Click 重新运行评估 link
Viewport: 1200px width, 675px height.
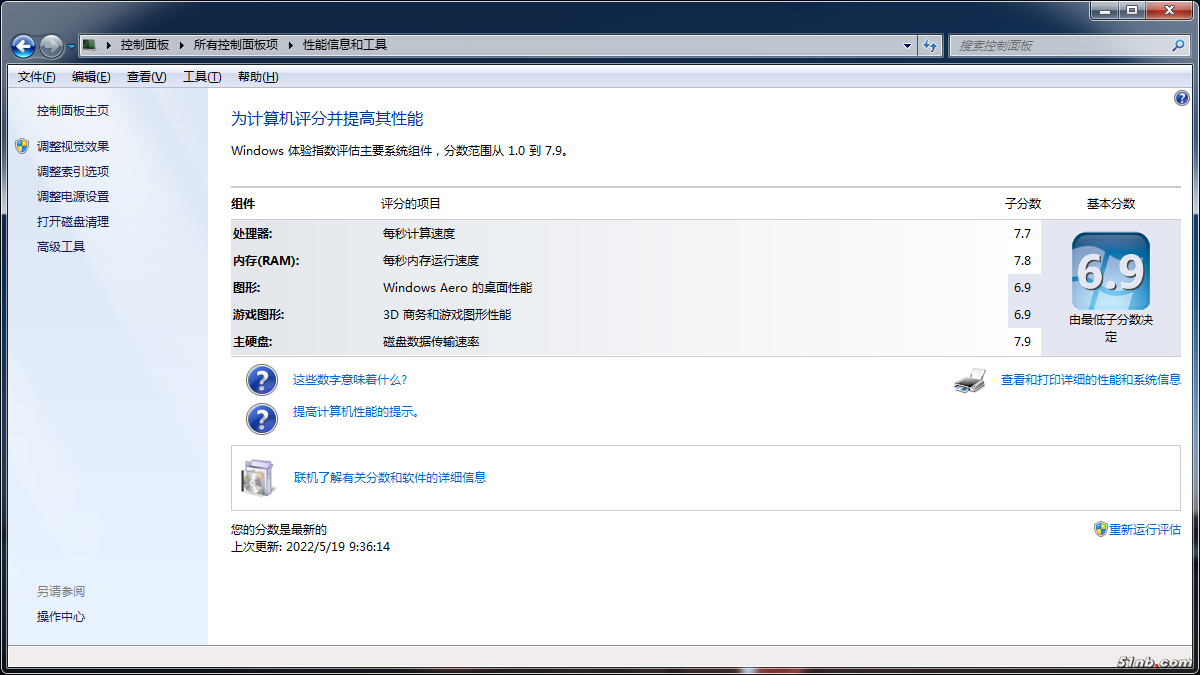click(x=1144, y=529)
